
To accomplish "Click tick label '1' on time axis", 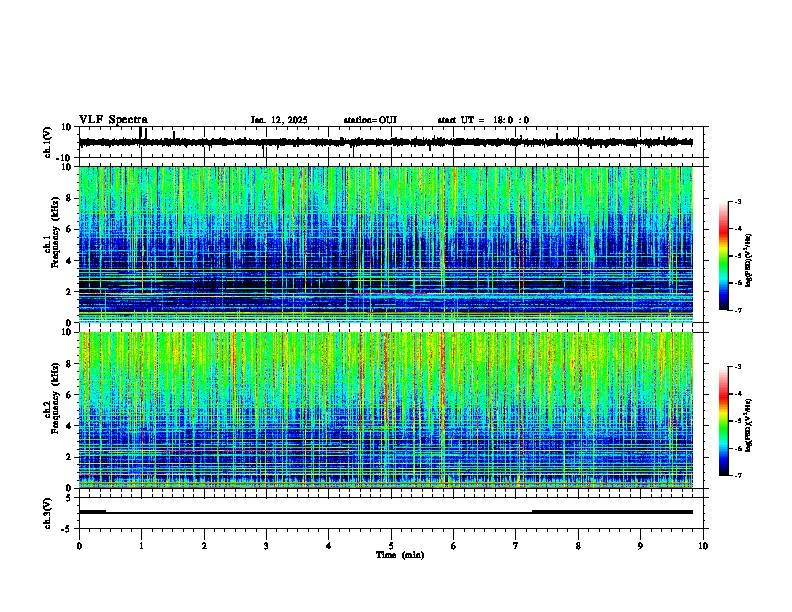I will click(142, 546).
